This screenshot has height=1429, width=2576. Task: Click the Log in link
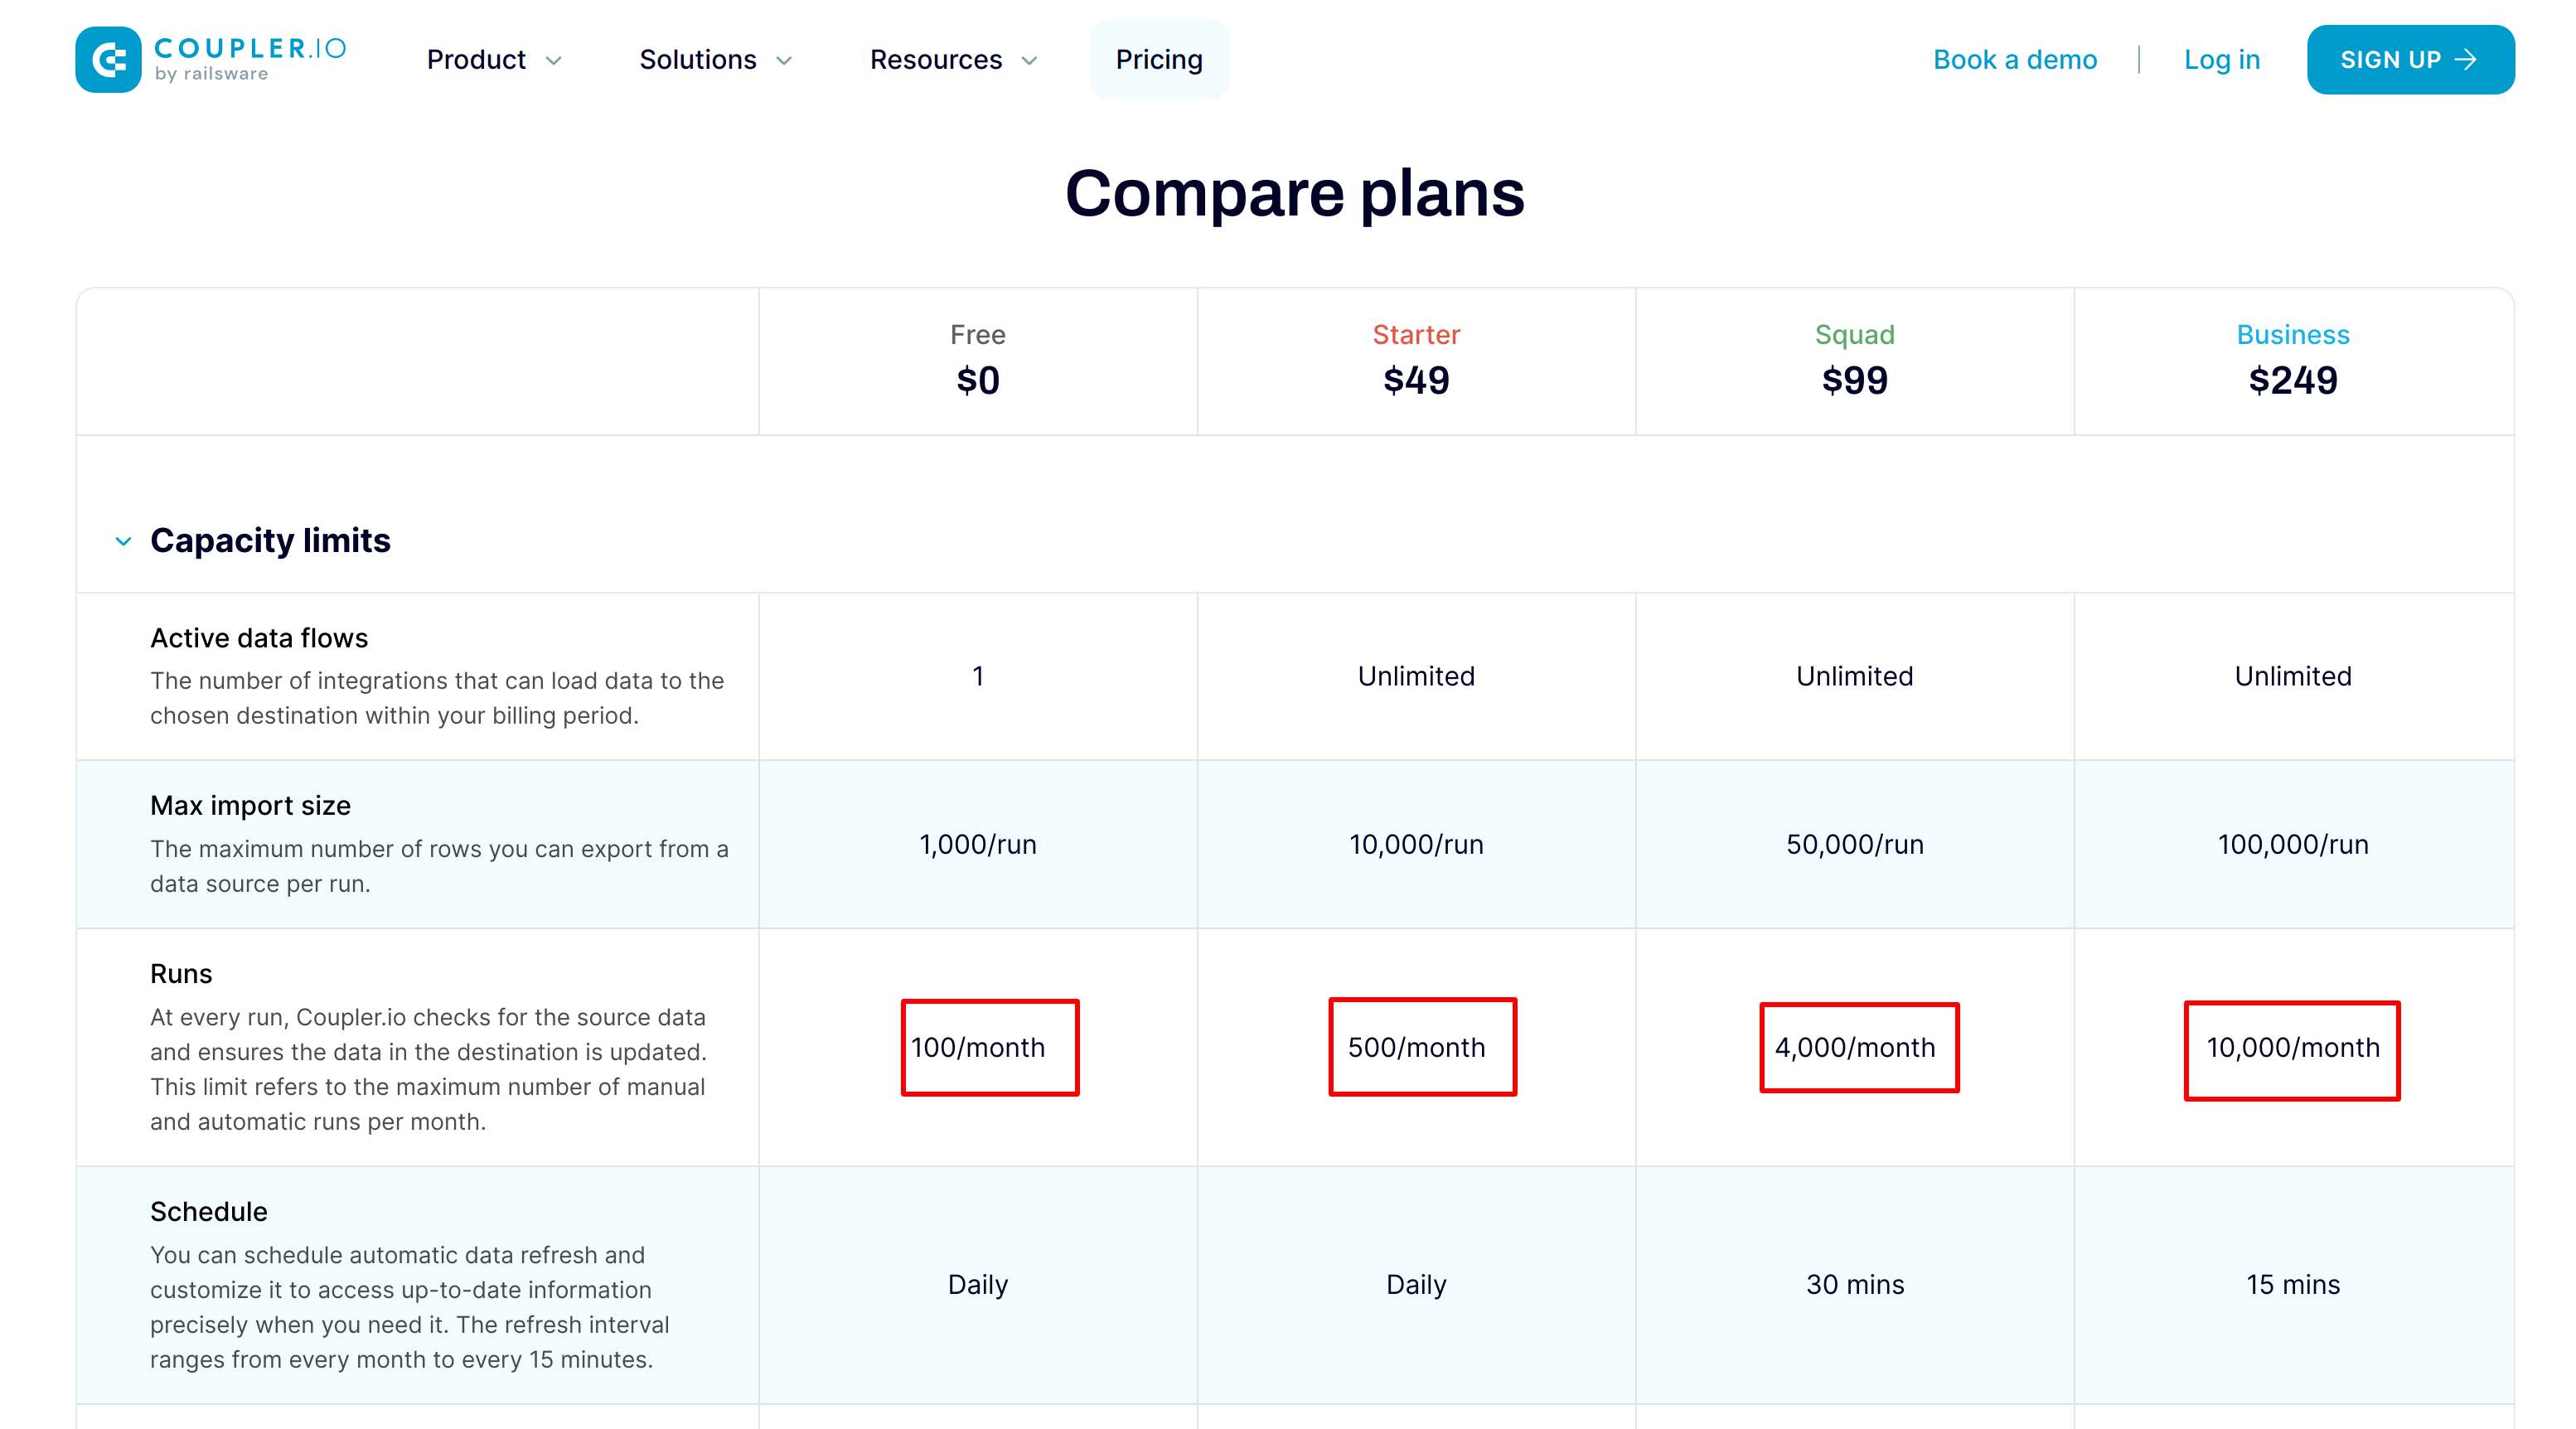[x=2222, y=60]
